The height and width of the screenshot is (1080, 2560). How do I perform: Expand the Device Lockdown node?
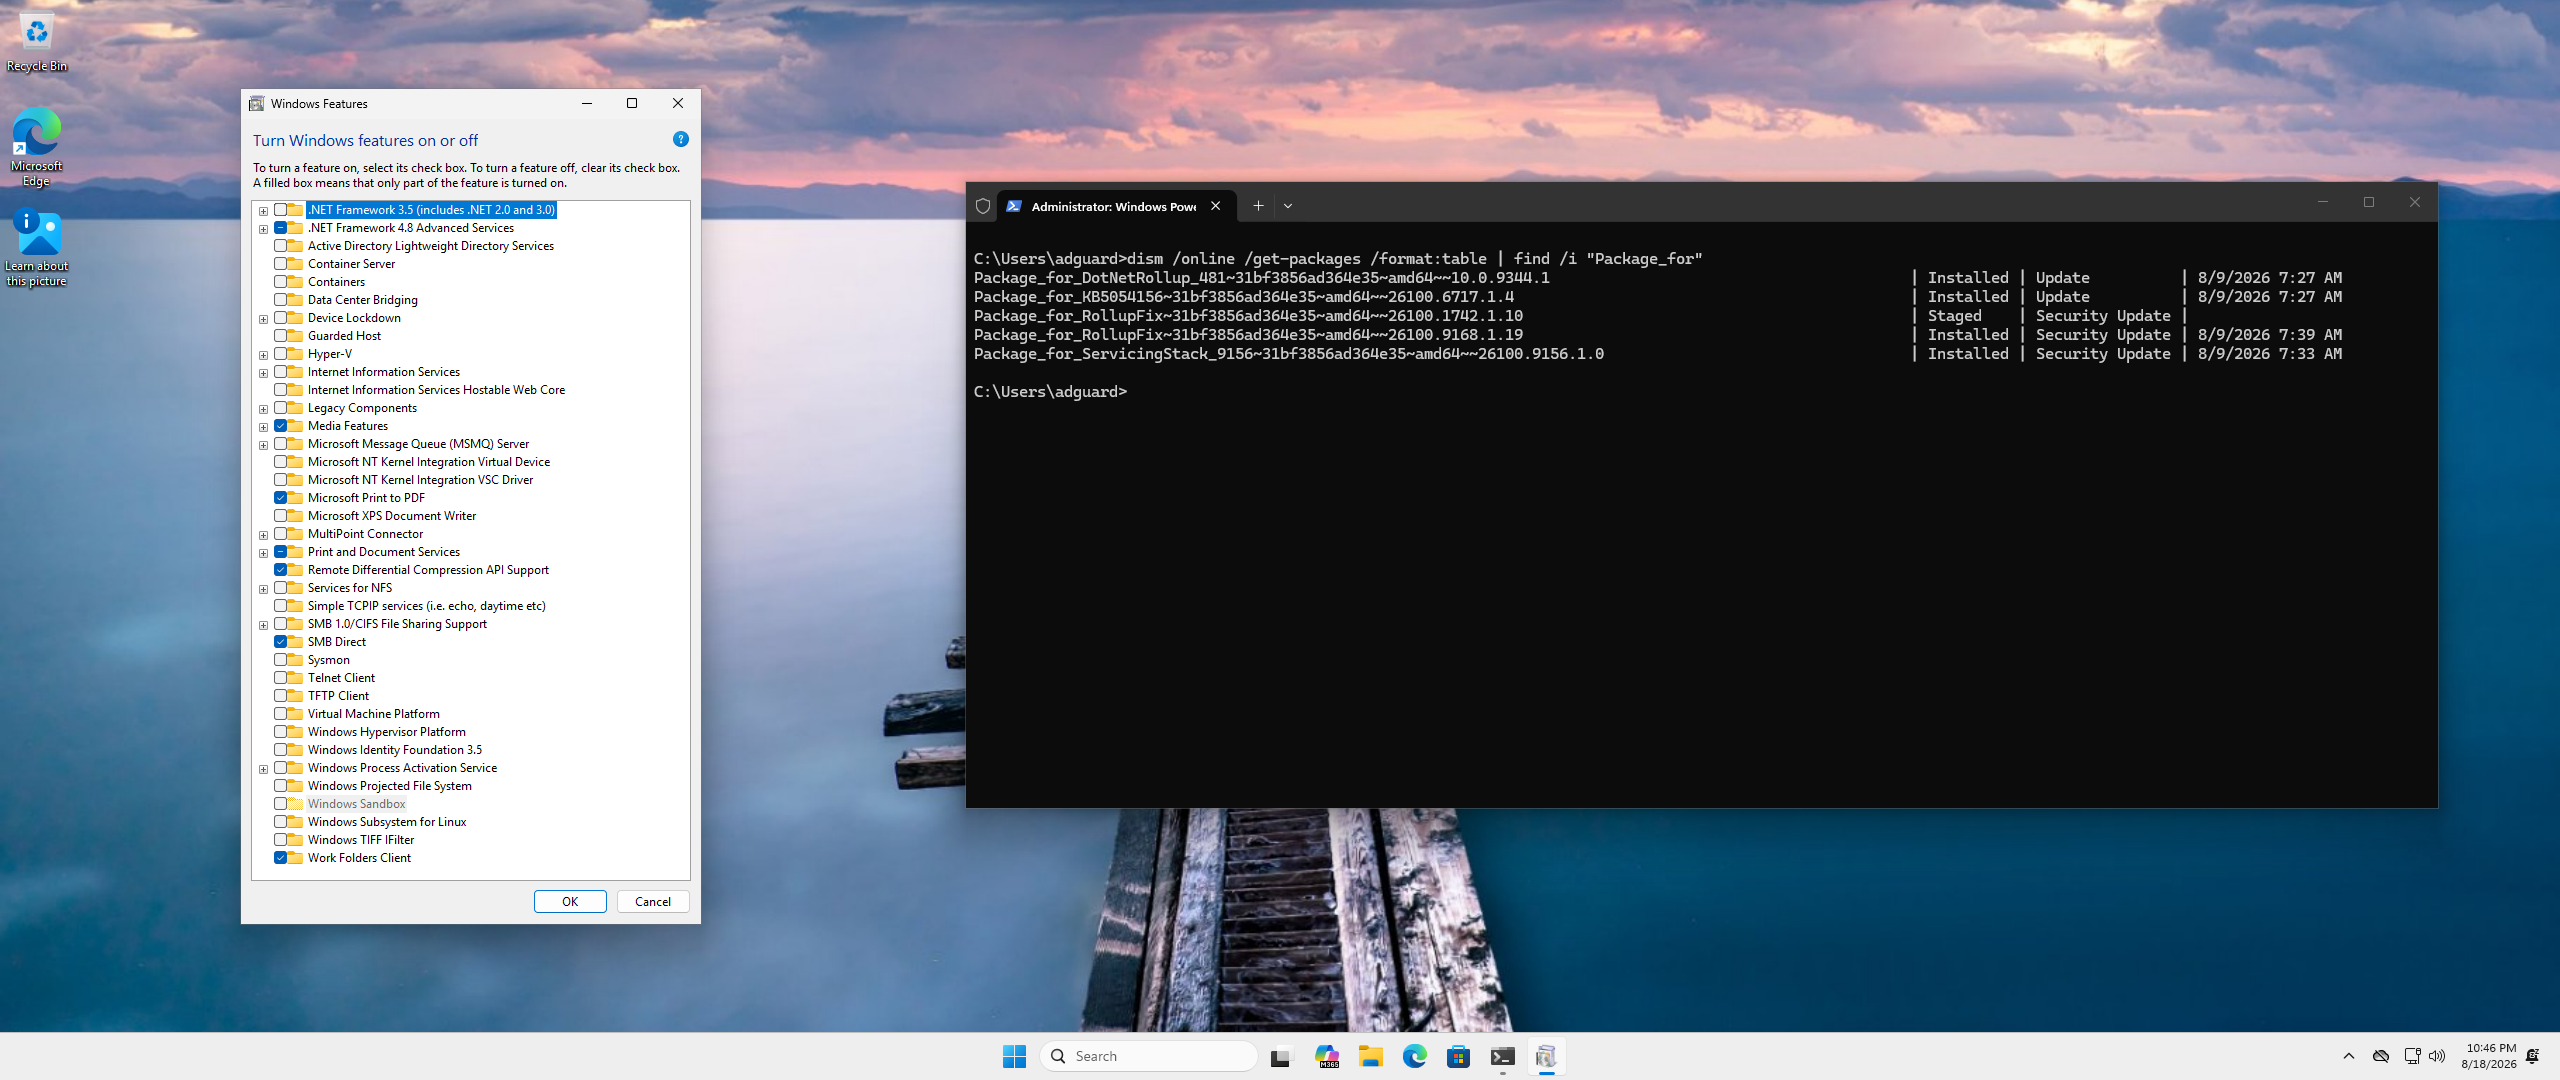263,319
